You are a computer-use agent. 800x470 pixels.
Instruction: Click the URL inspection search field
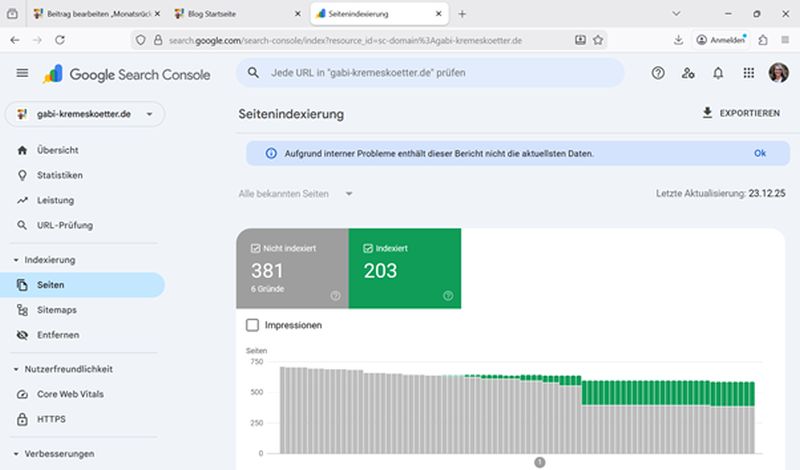[430, 73]
